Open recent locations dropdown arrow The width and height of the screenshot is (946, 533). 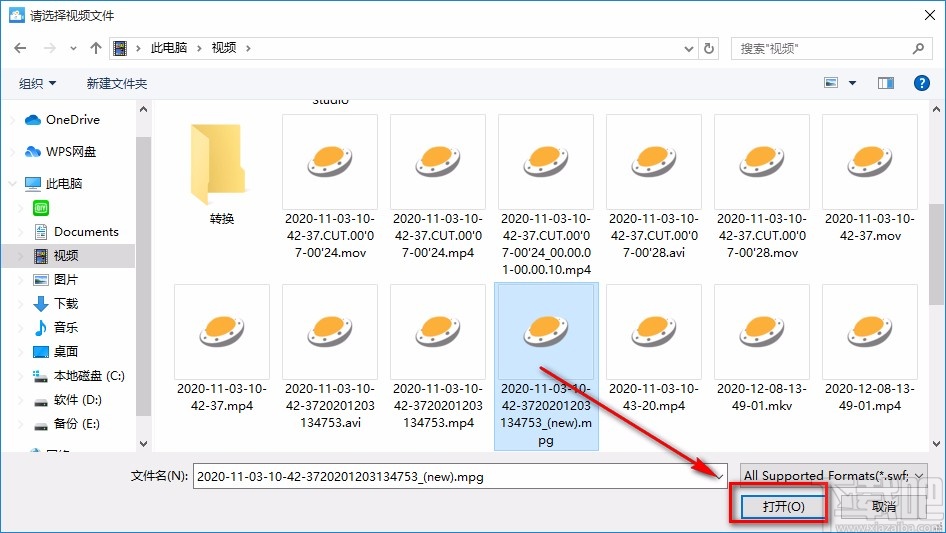[73, 48]
